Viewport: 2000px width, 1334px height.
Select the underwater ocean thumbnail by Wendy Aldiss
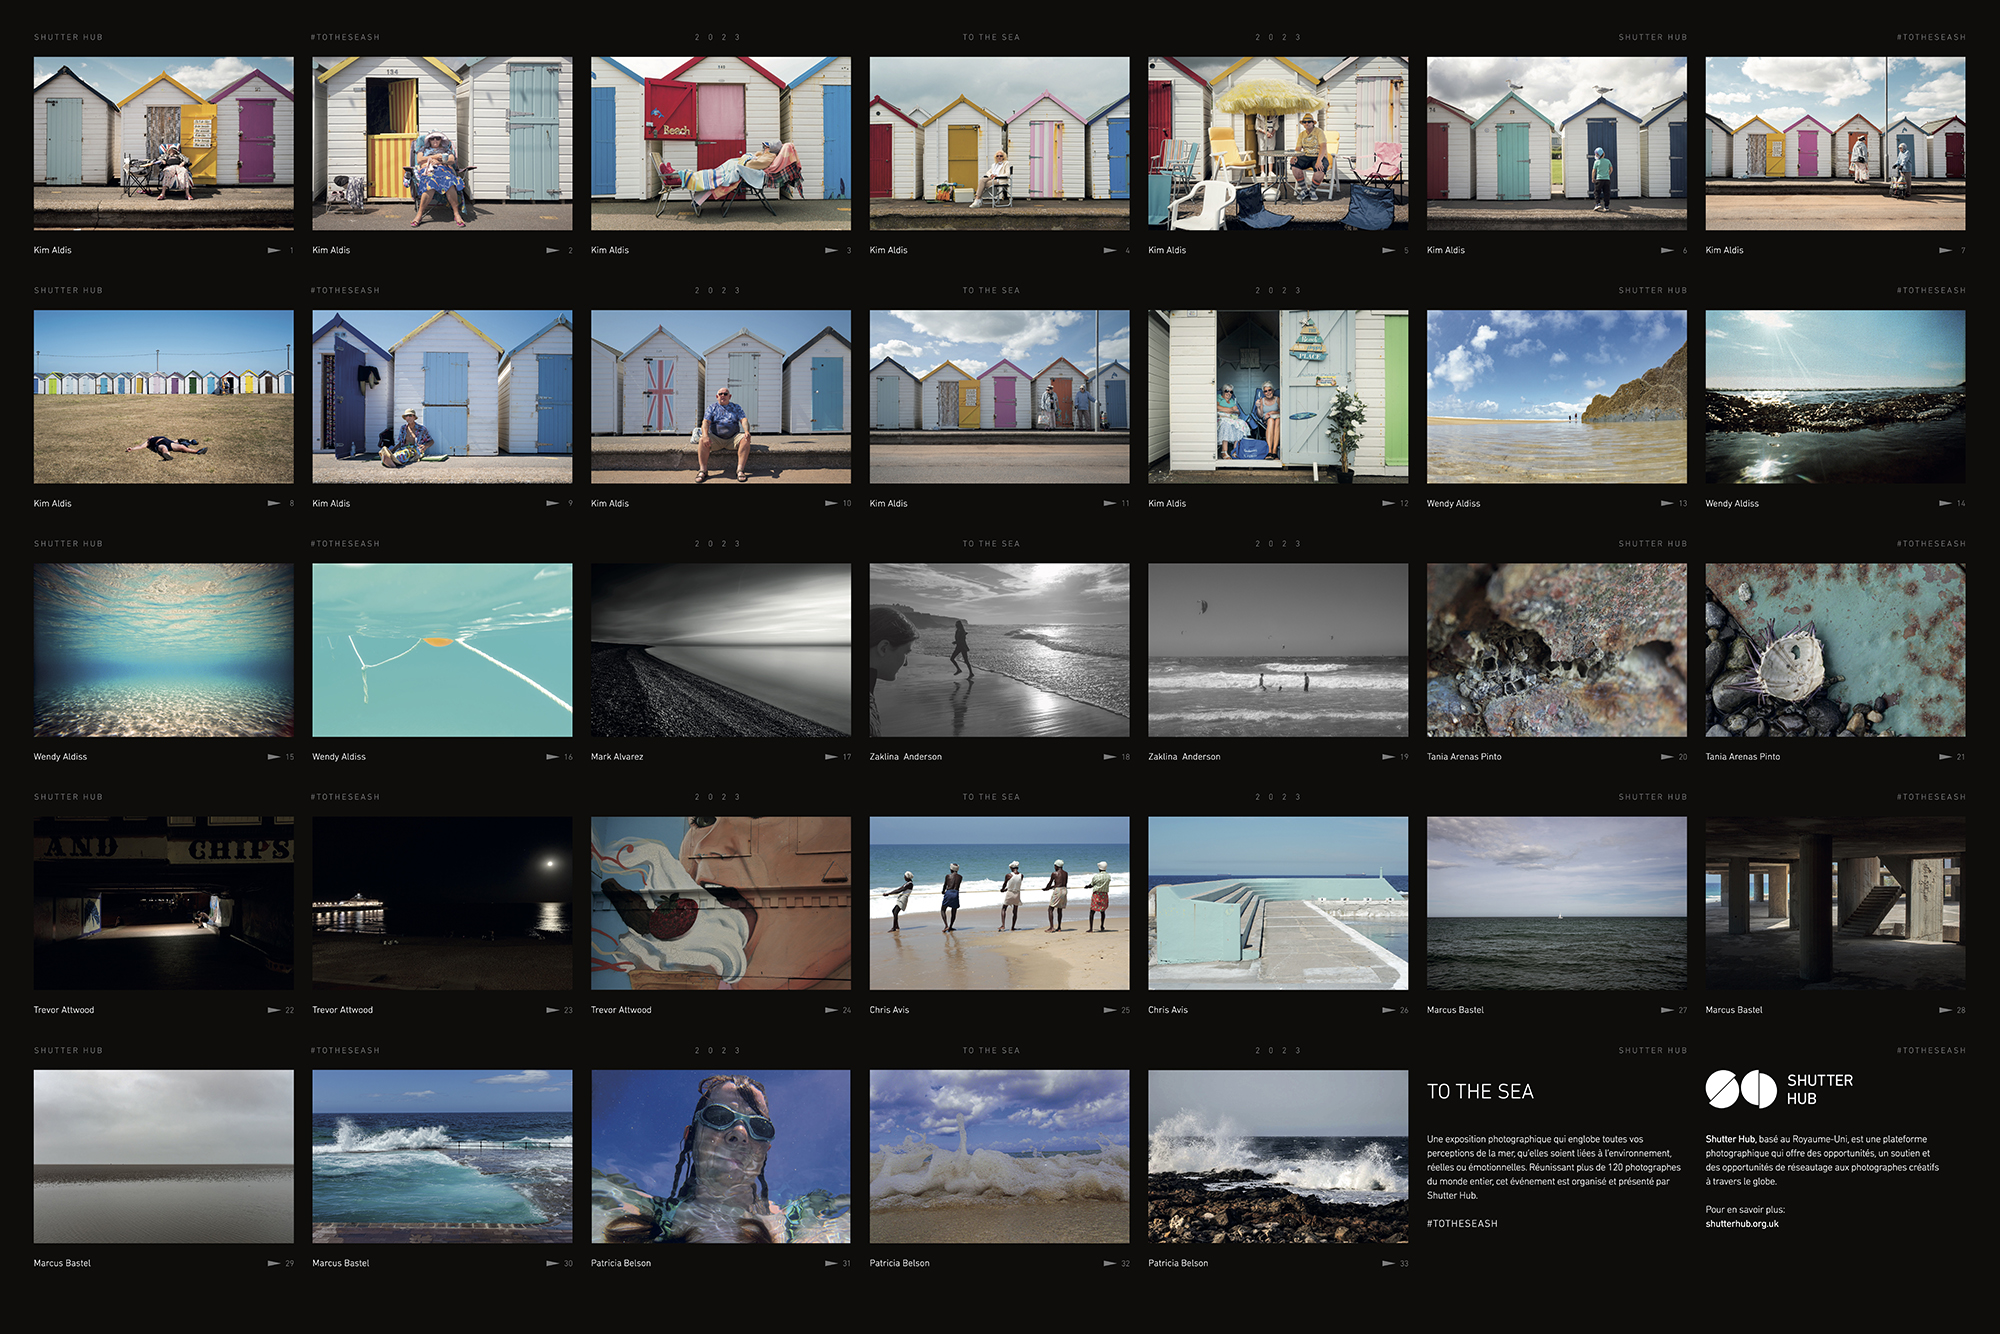tap(163, 650)
